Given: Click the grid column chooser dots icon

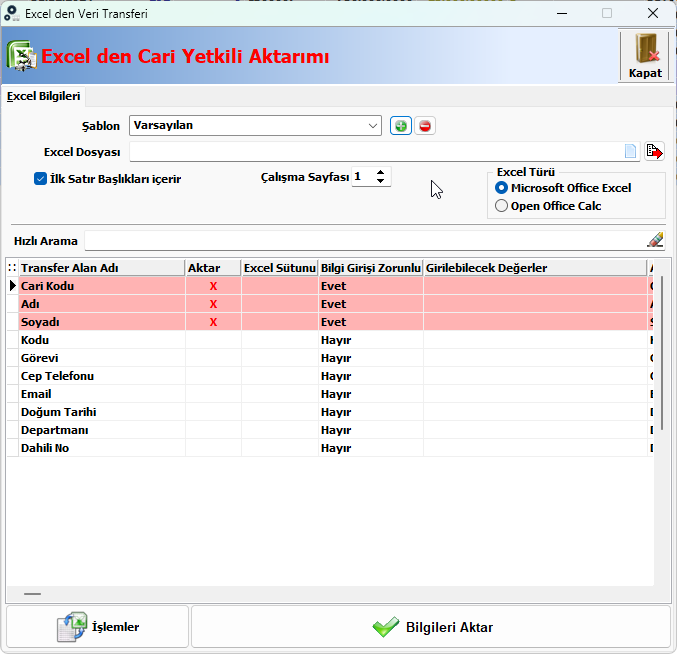Looking at the screenshot, I should coord(12,268).
